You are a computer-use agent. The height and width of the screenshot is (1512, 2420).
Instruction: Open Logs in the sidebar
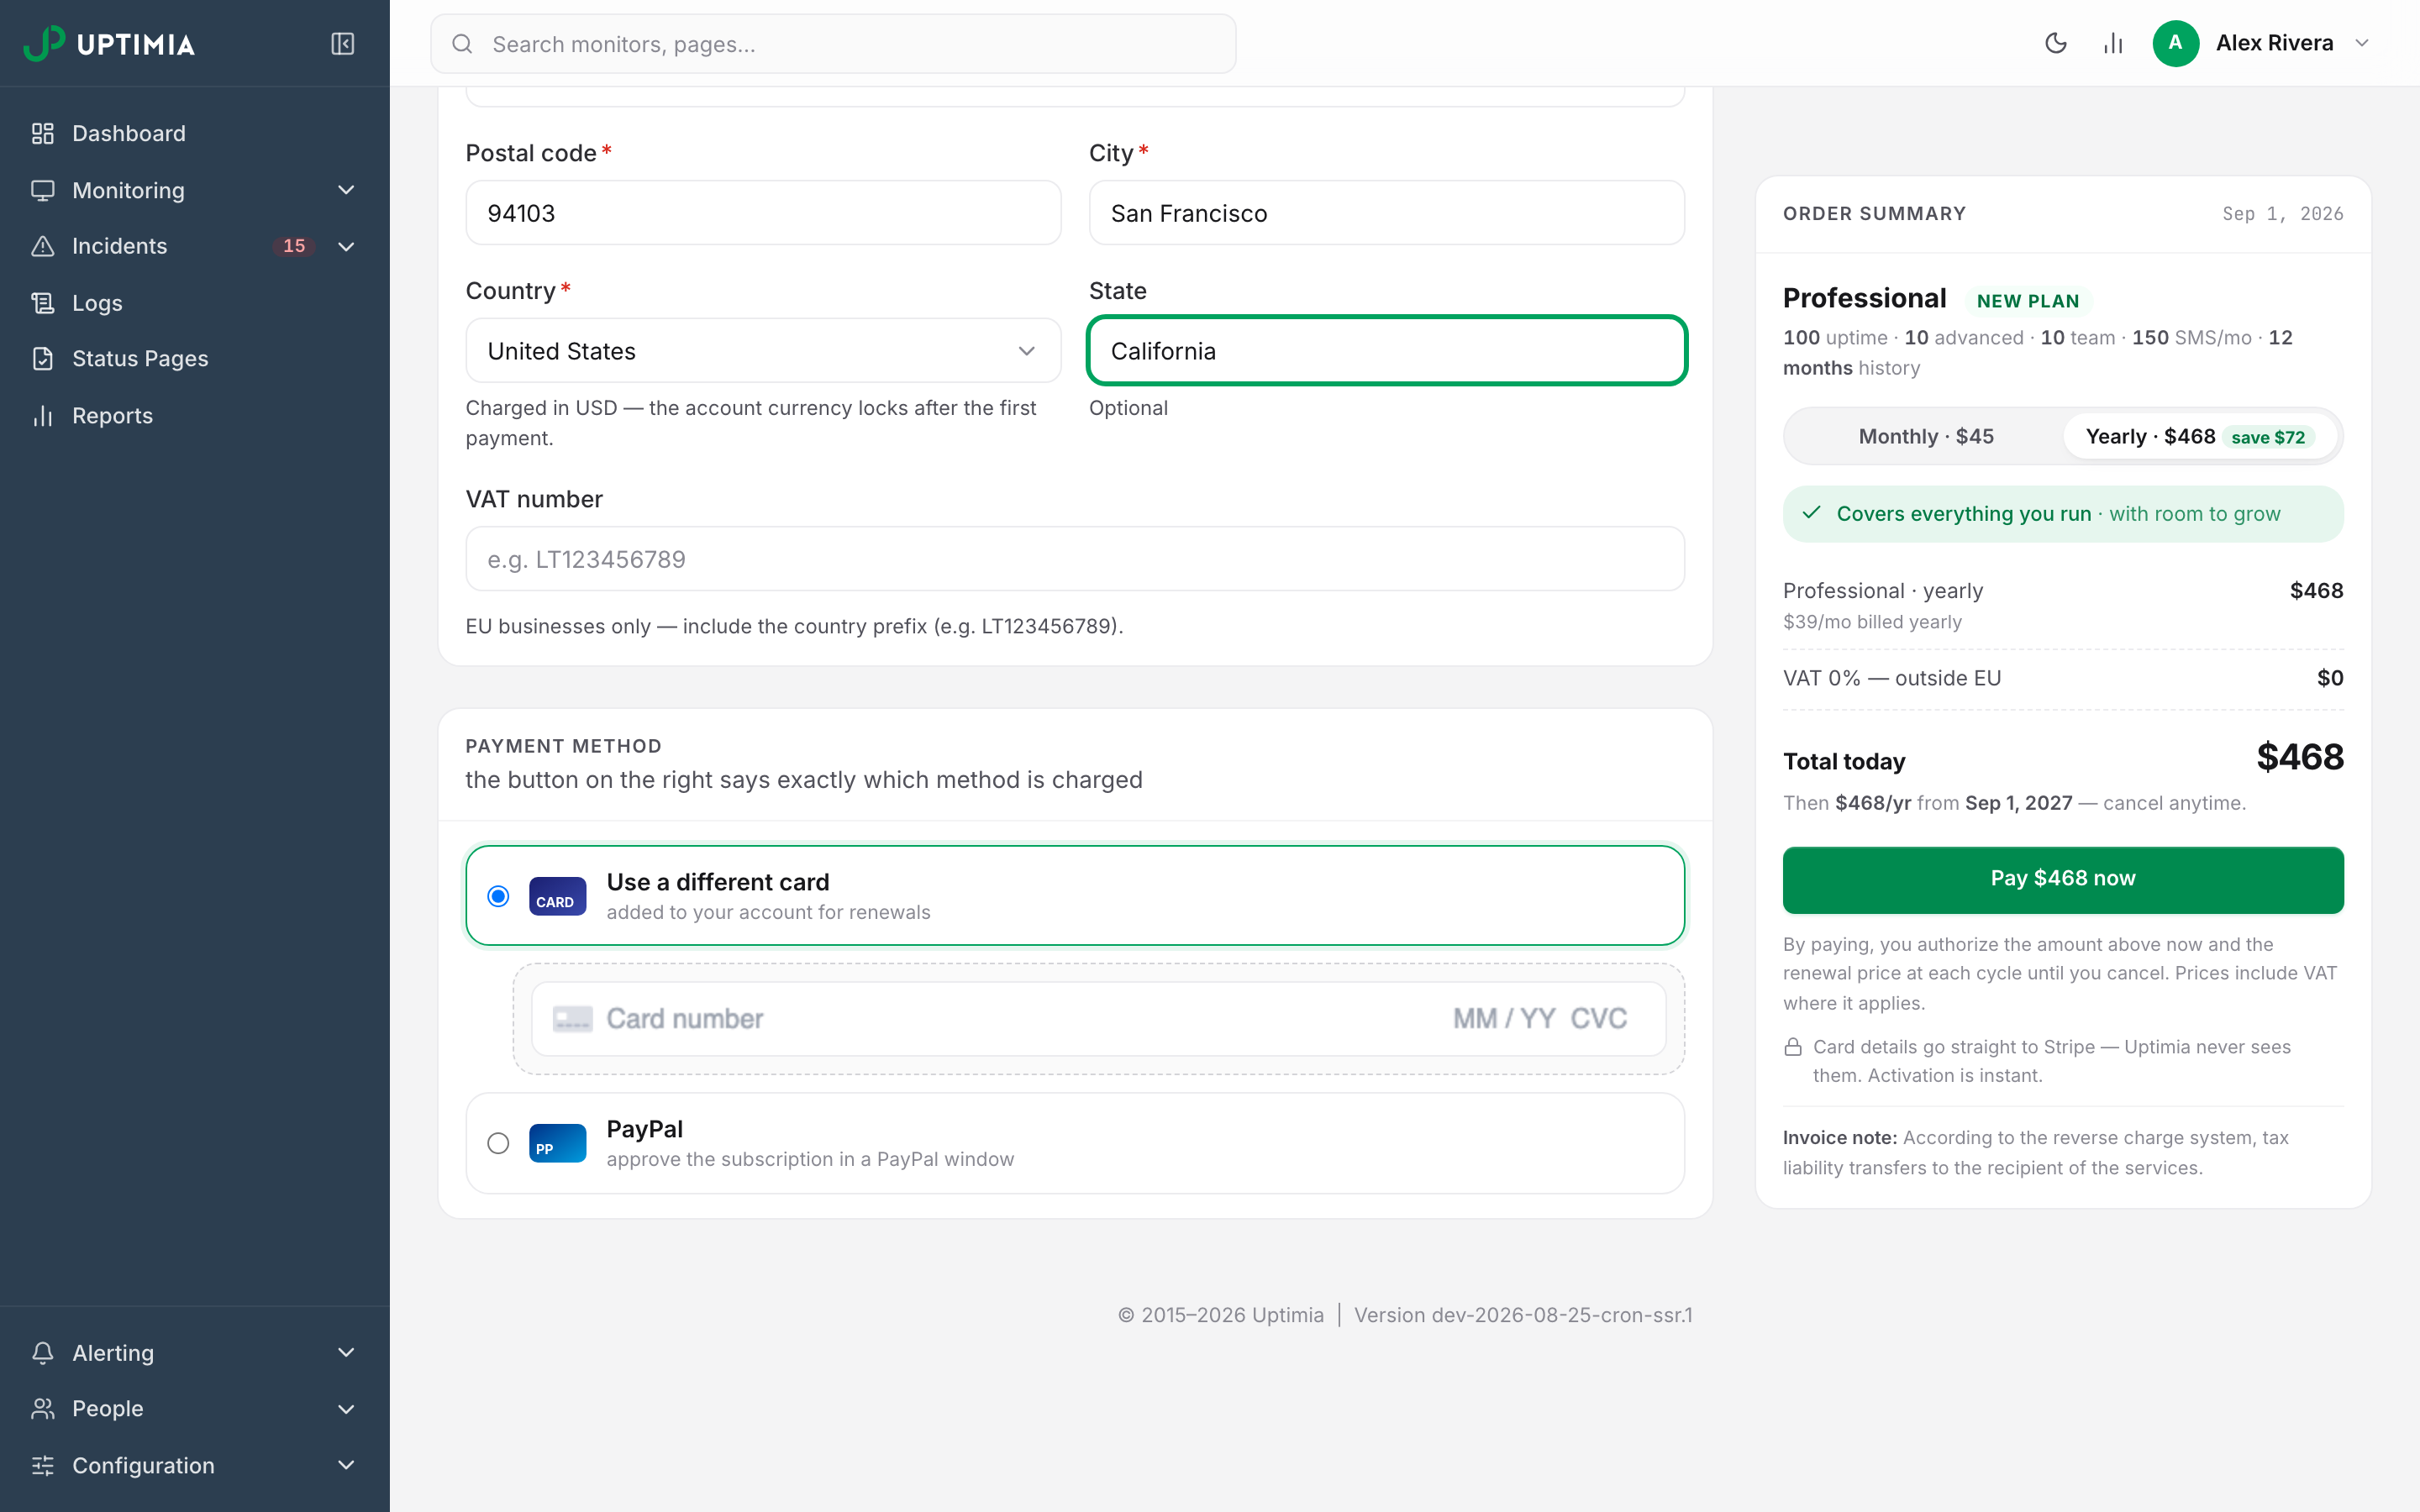[194, 303]
